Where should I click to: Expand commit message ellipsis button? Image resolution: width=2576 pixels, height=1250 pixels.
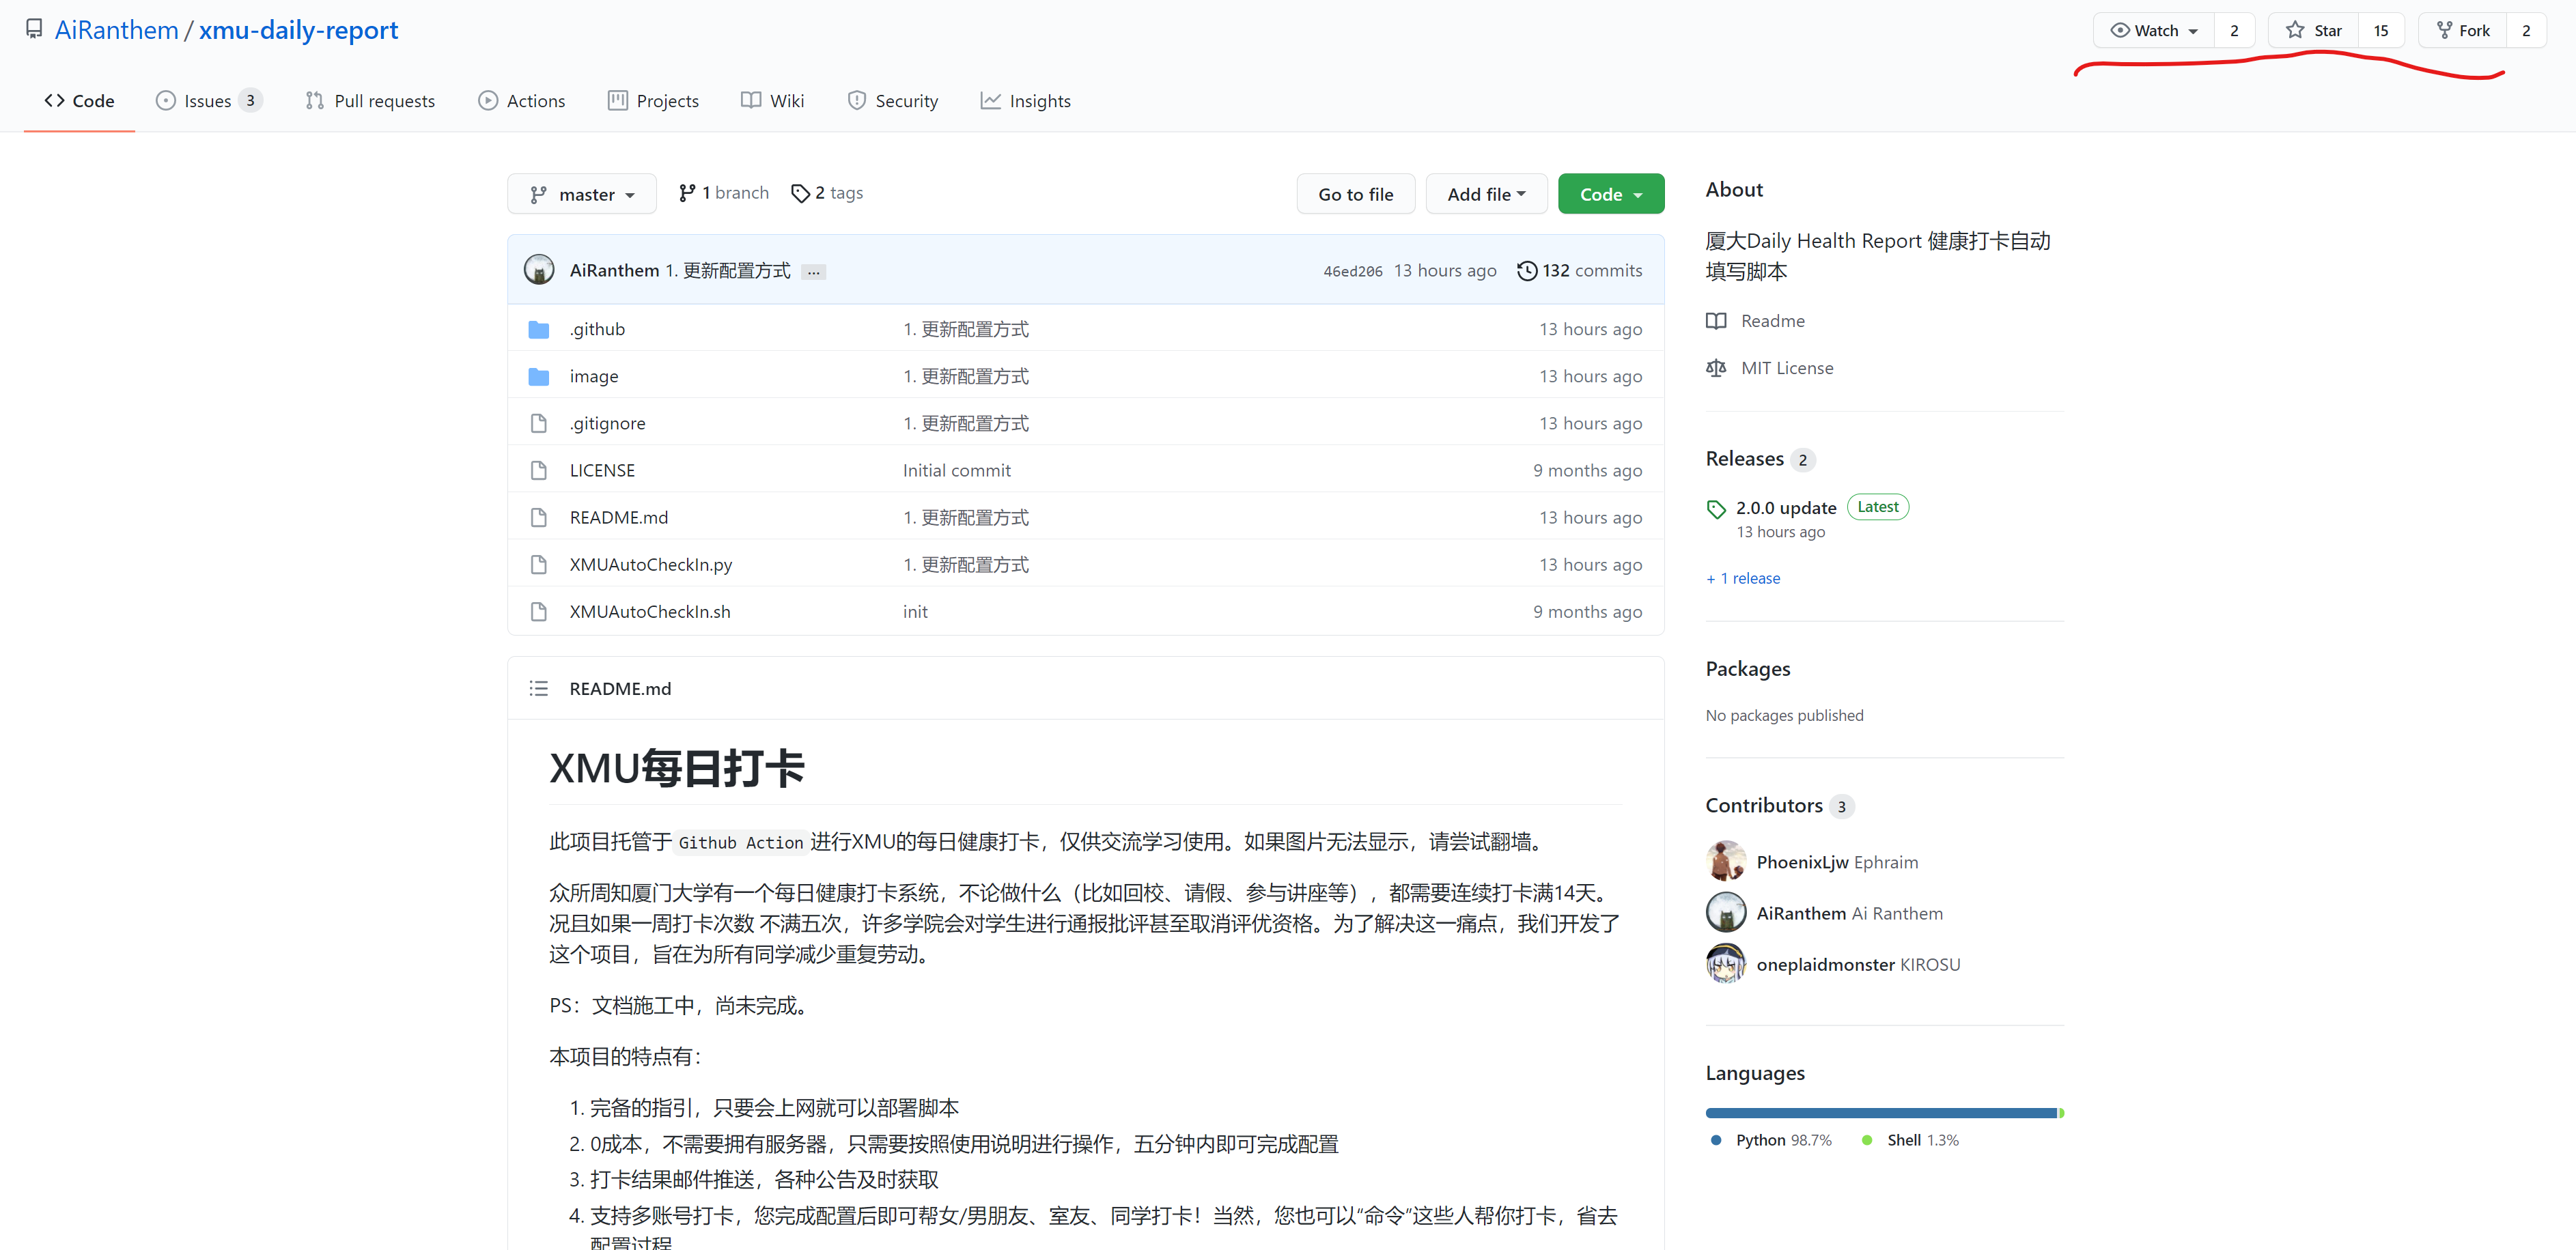[813, 272]
